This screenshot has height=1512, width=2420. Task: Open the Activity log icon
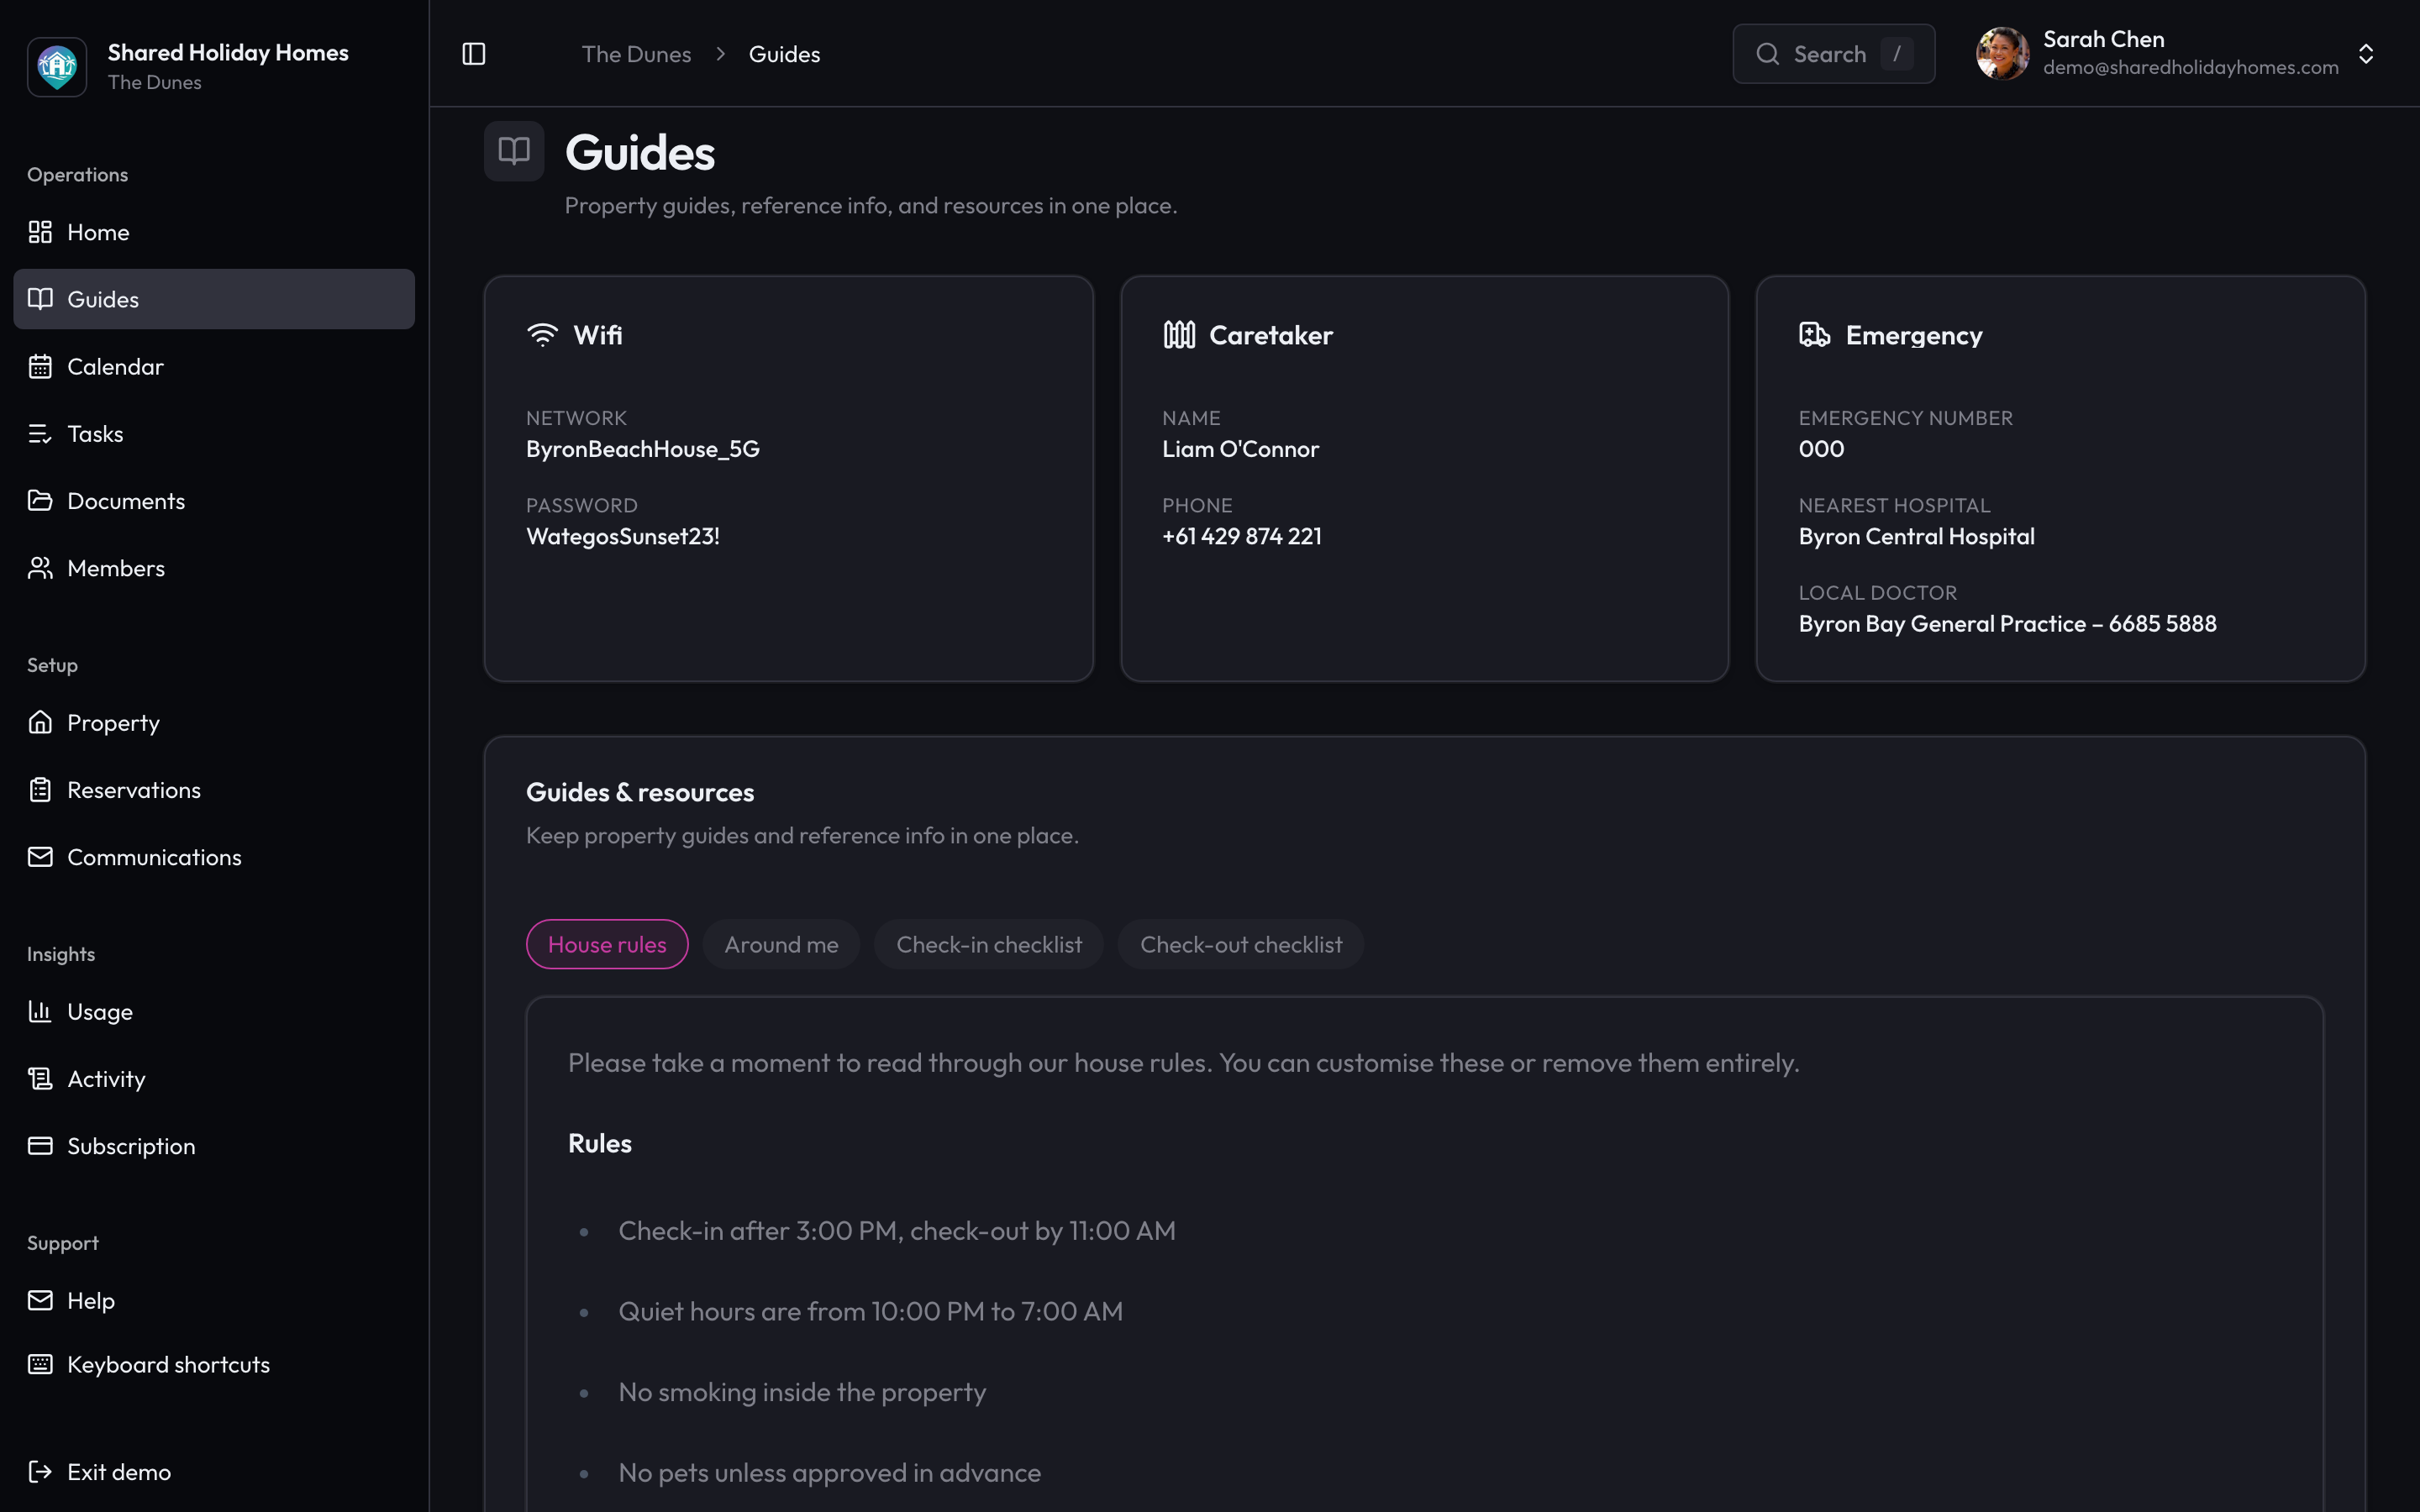click(x=40, y=1078)
